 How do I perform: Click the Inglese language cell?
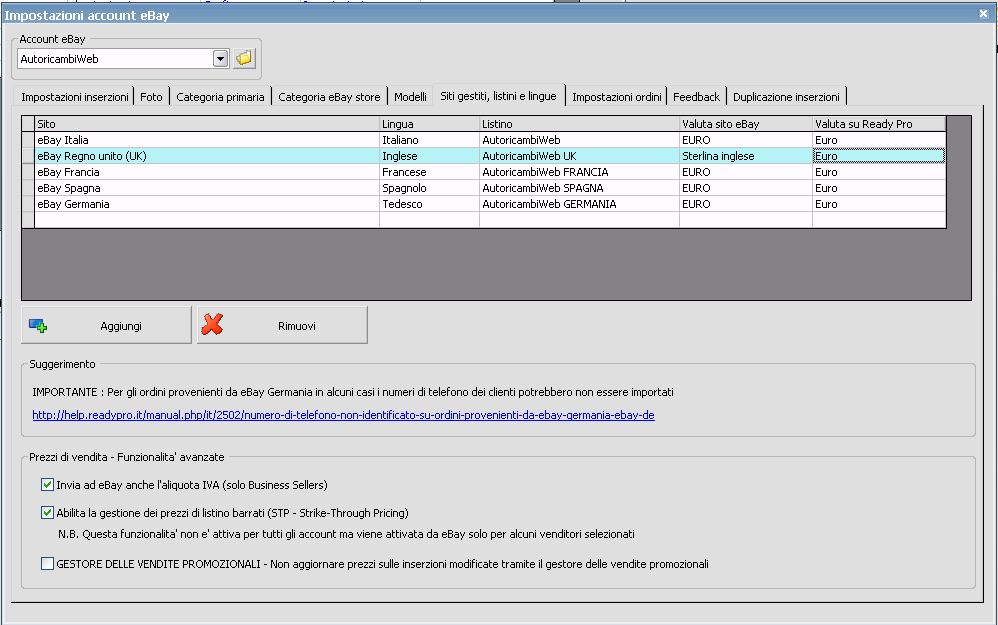(x=430, y=156)
